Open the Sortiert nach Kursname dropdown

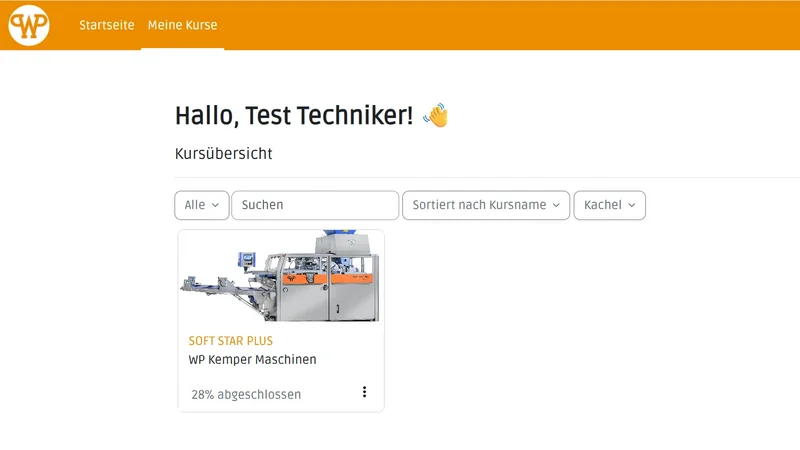pos(486,205)
